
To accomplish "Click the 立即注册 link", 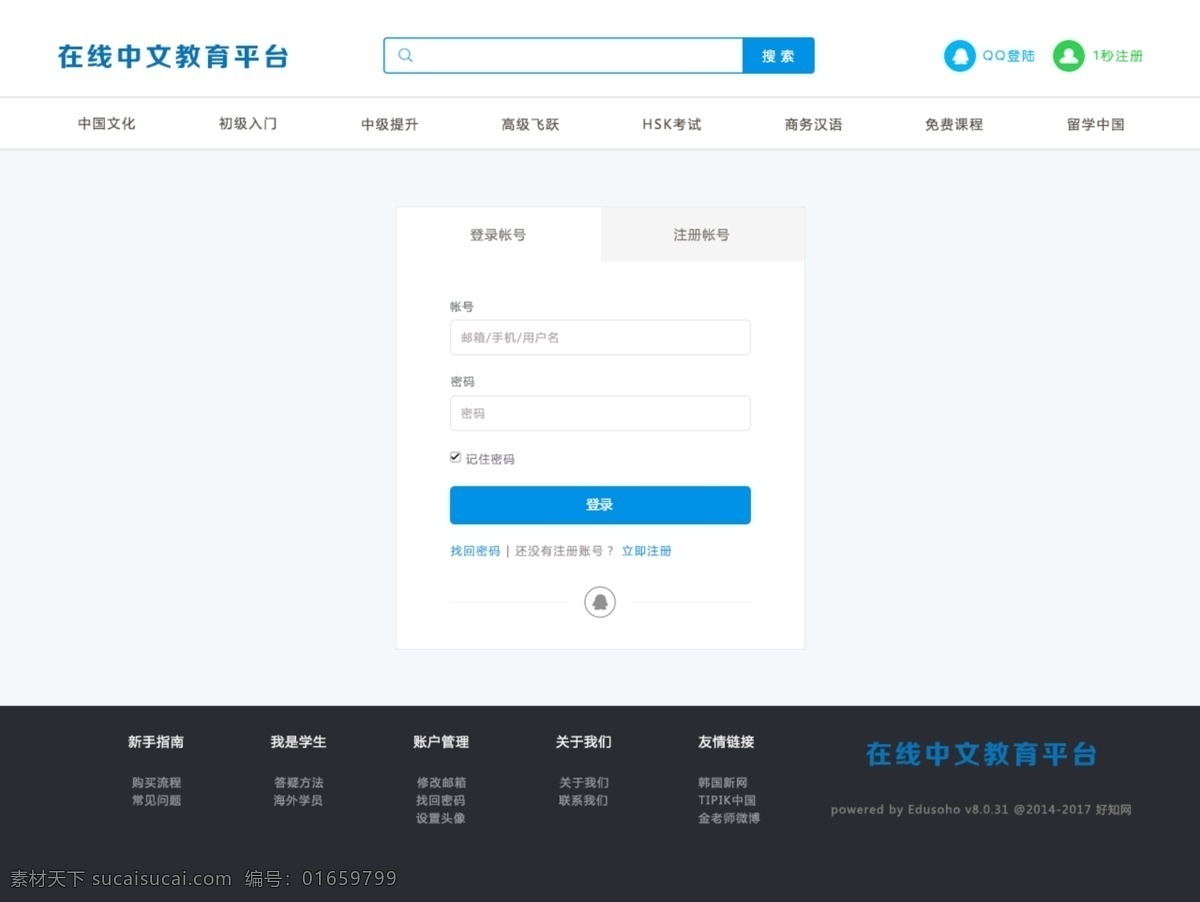I will click(647, 551).
